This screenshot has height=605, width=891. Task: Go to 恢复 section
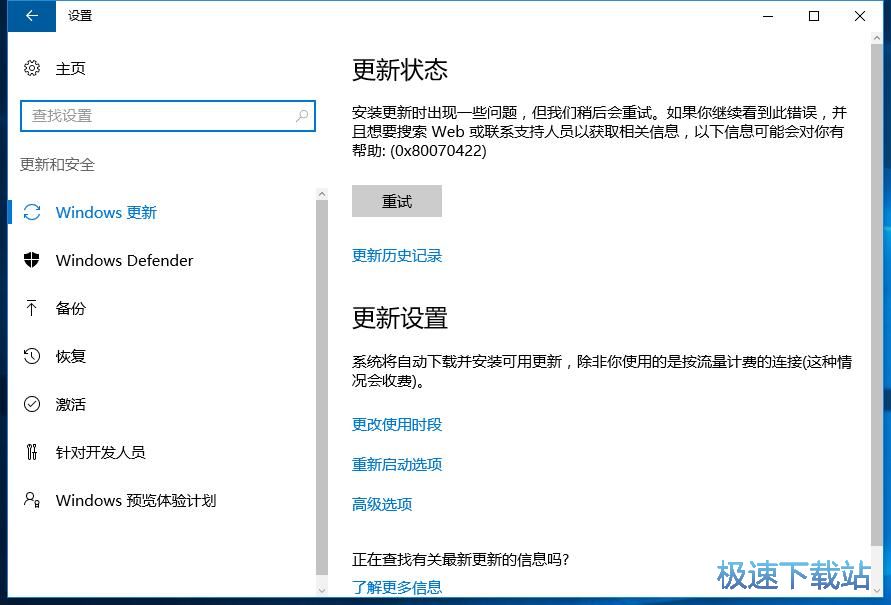click(x=70, y=356)
